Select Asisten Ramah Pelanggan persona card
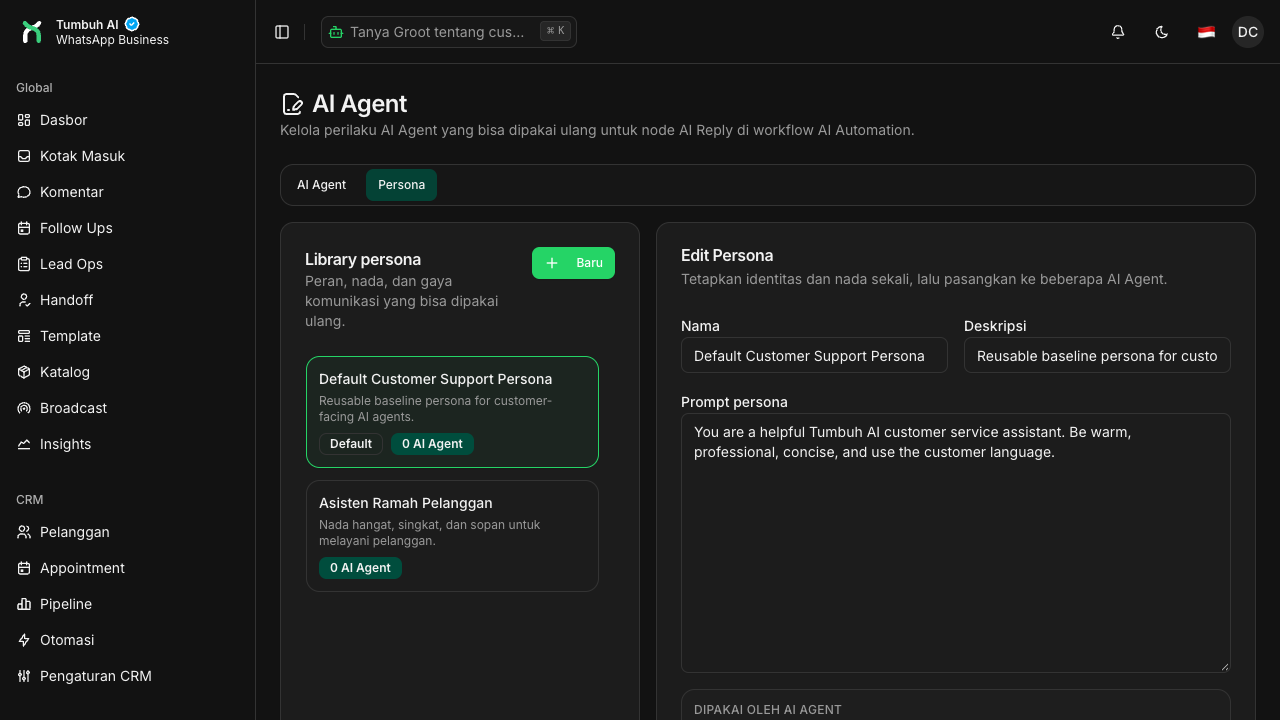Image resolution: width=1280 pixels, height=720 pixels. pyautogui.click(x=452, y=536)
